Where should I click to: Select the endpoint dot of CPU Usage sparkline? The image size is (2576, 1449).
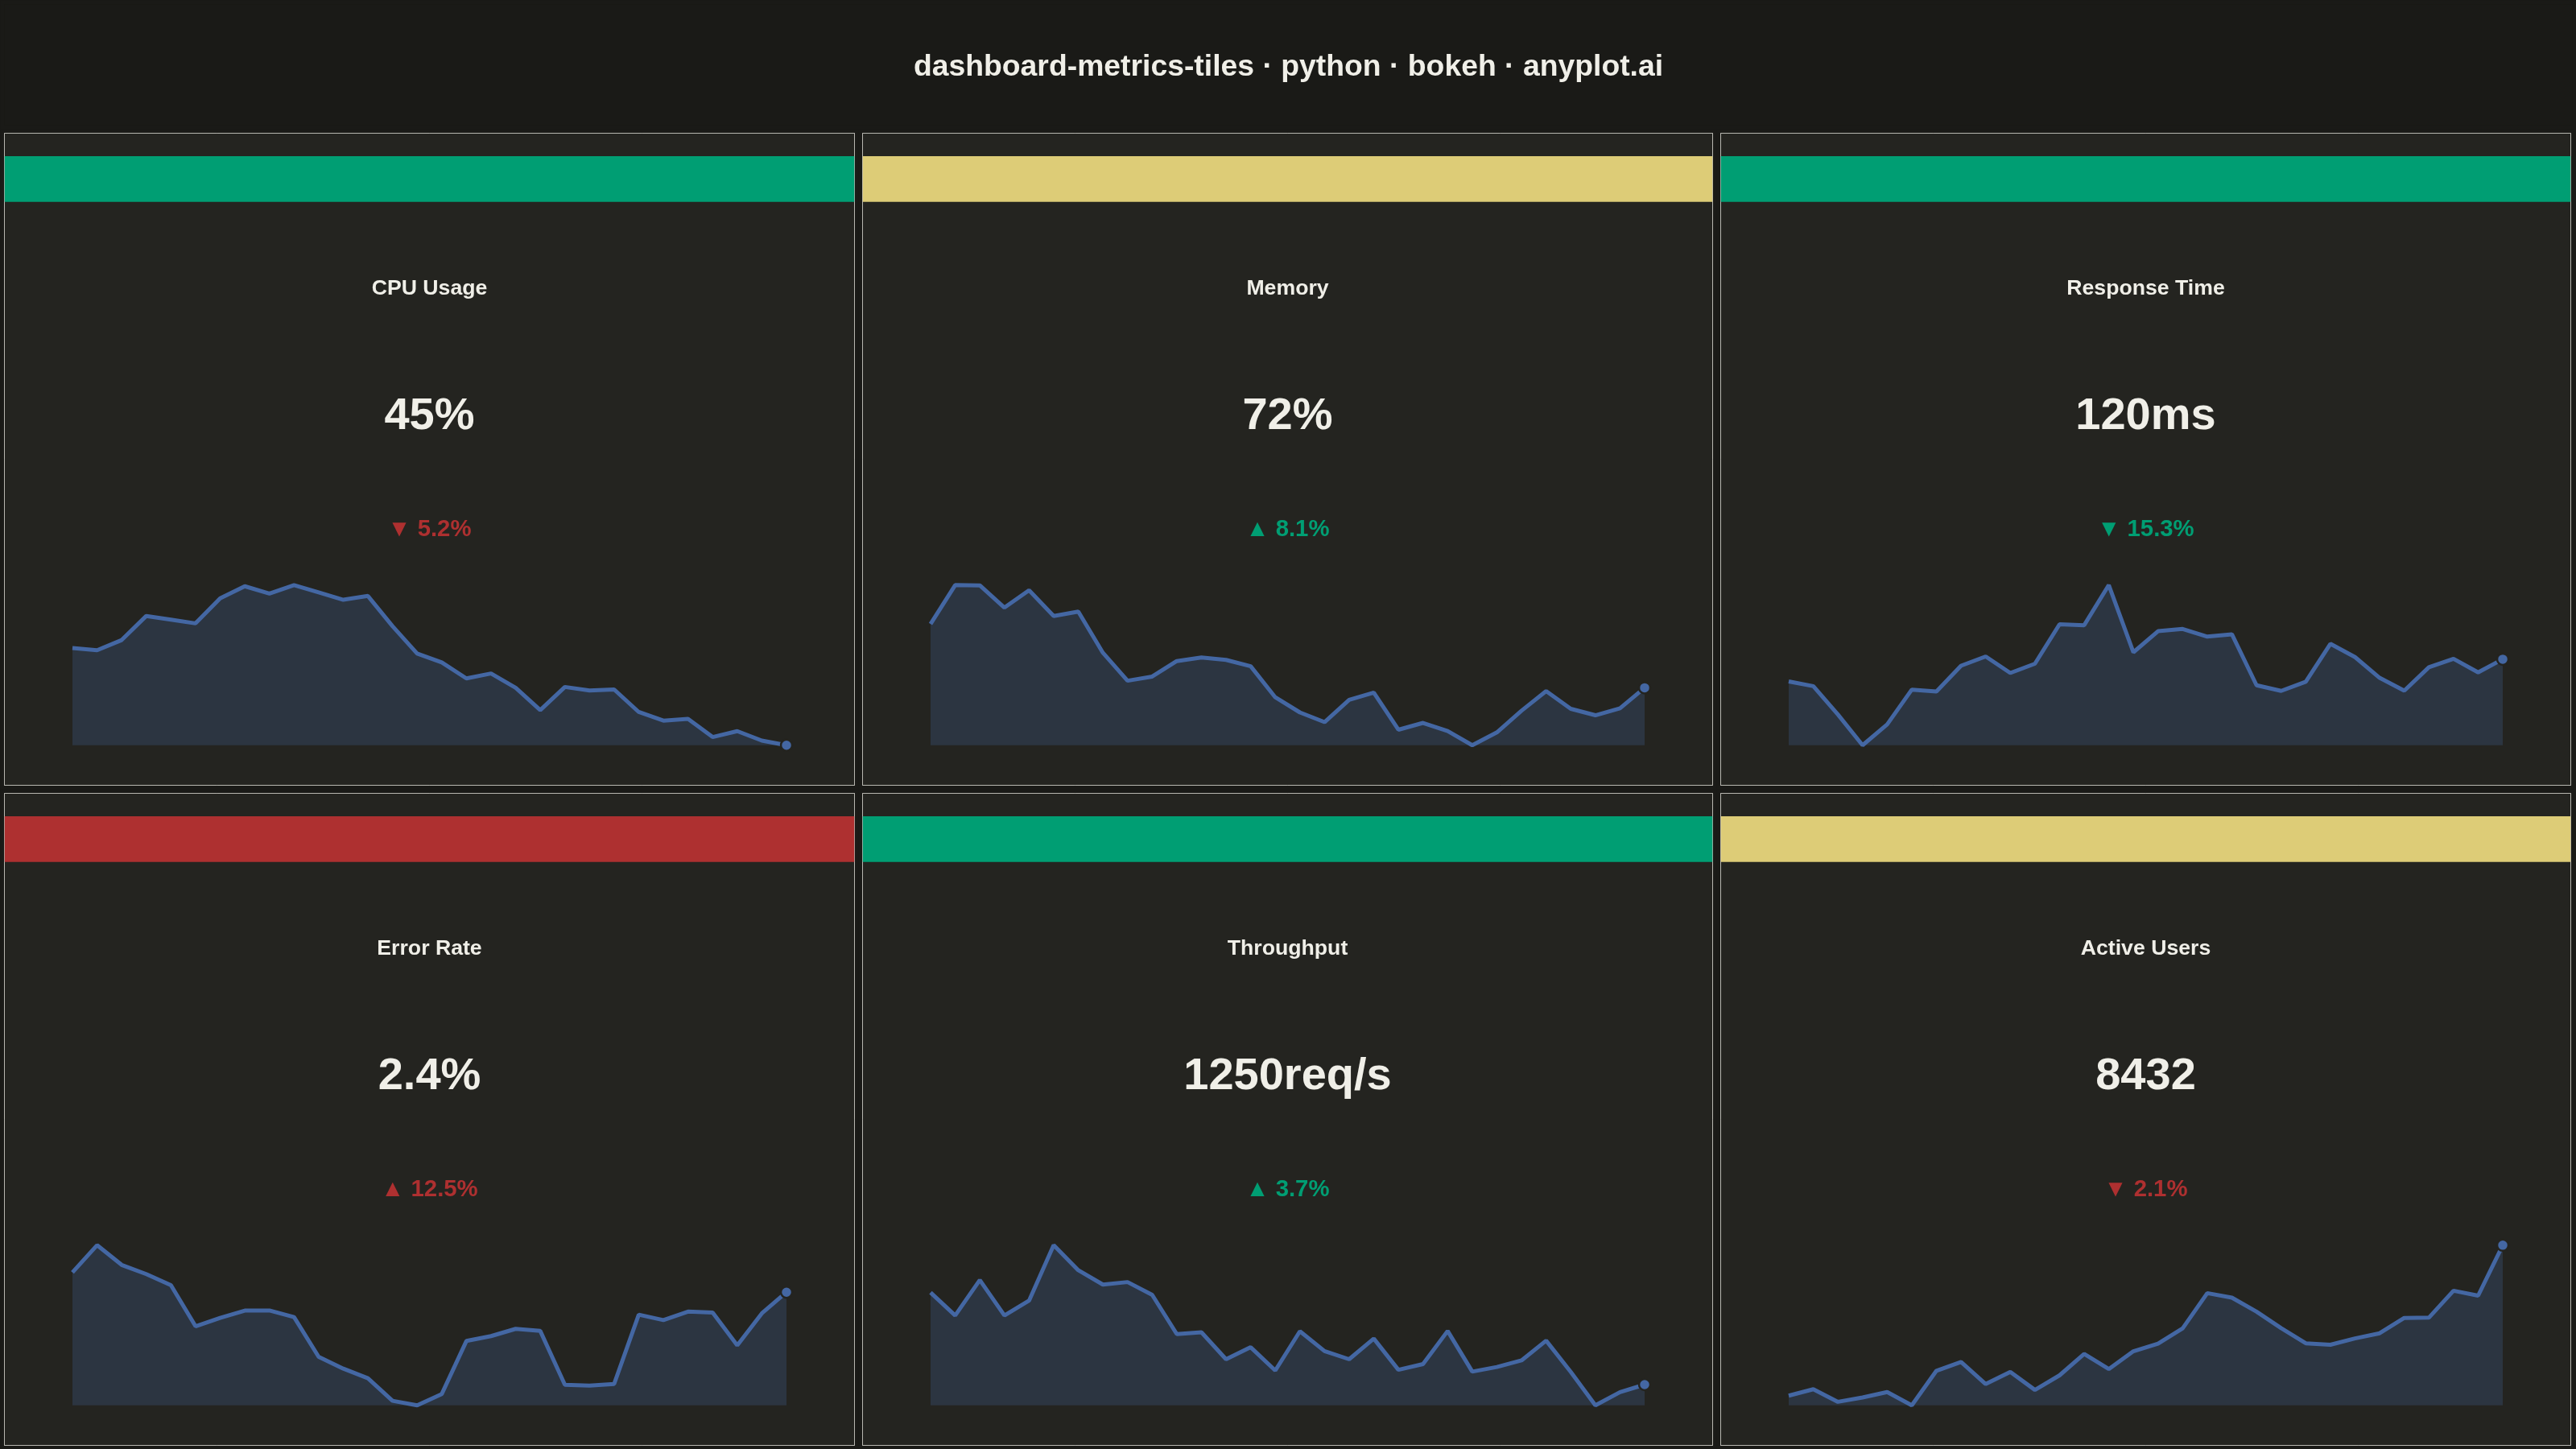(x=786, y=745)
